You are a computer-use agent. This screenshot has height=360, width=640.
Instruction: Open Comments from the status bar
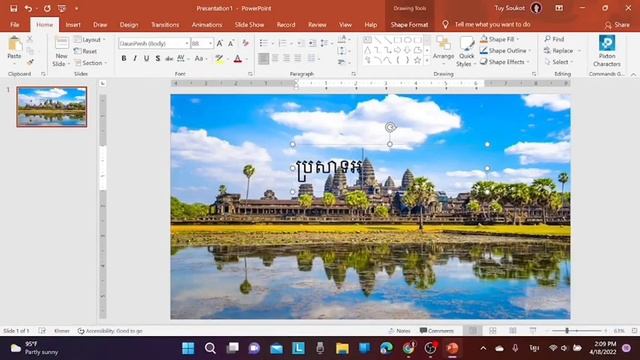[x=436, y=331]
